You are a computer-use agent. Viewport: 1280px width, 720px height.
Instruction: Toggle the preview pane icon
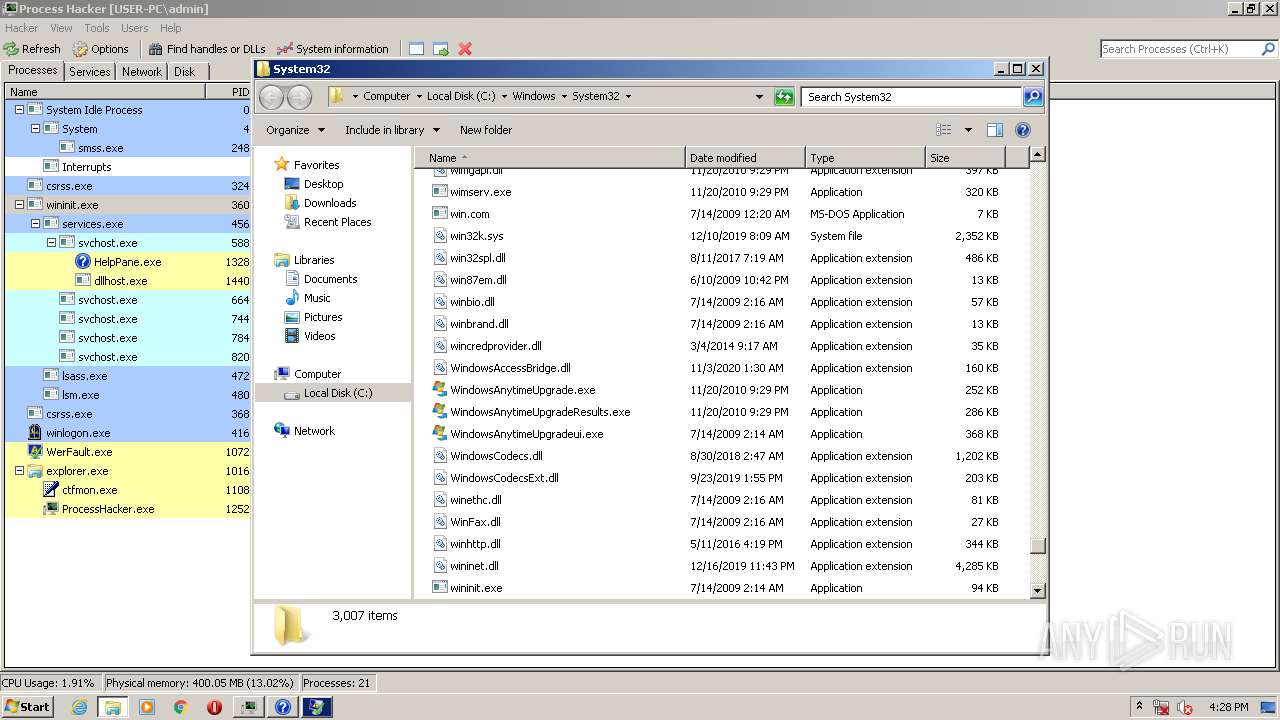[x=994, y=130]
